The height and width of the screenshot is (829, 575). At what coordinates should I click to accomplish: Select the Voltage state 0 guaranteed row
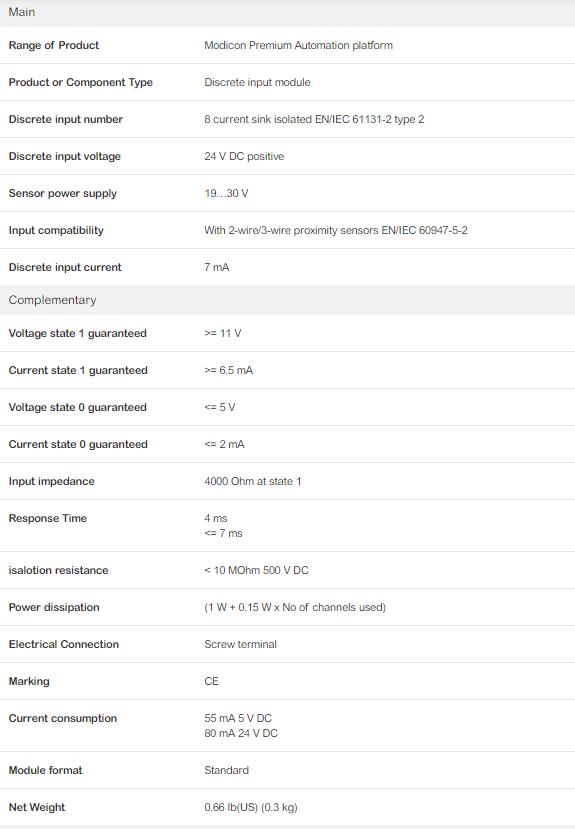(288, 408)
